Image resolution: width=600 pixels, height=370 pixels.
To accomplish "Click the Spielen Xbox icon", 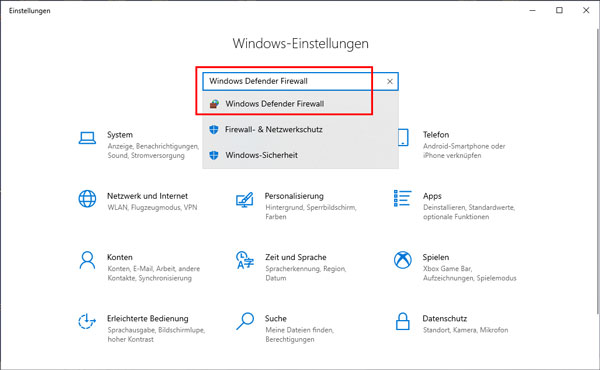I will 403,260.
